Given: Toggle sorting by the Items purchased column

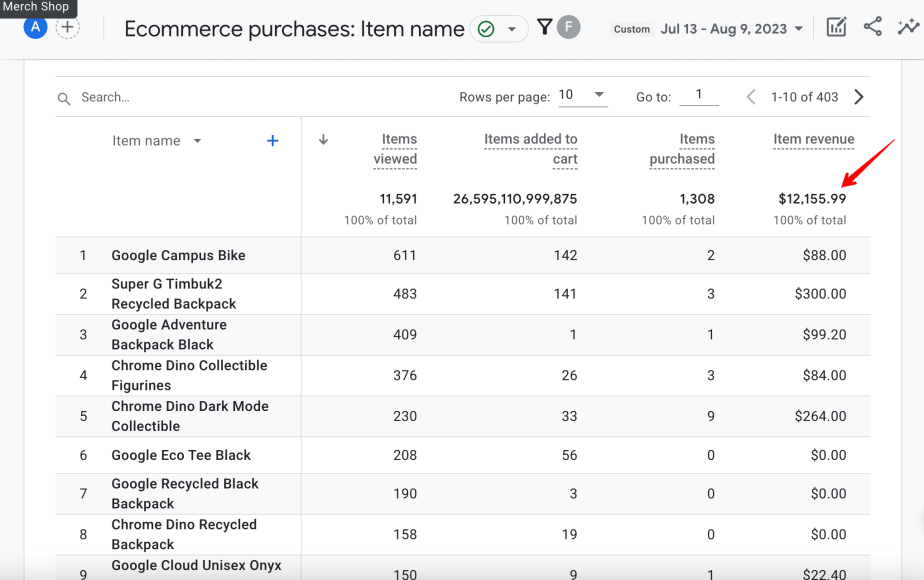Looking at the screenshot, I should click(x=682, y=149).
